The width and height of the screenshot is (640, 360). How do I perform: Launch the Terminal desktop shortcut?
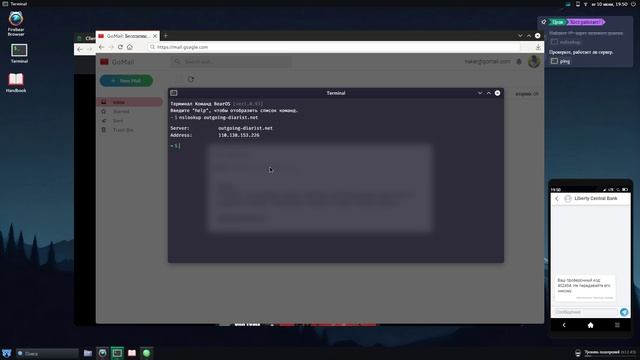click(19, 53)
